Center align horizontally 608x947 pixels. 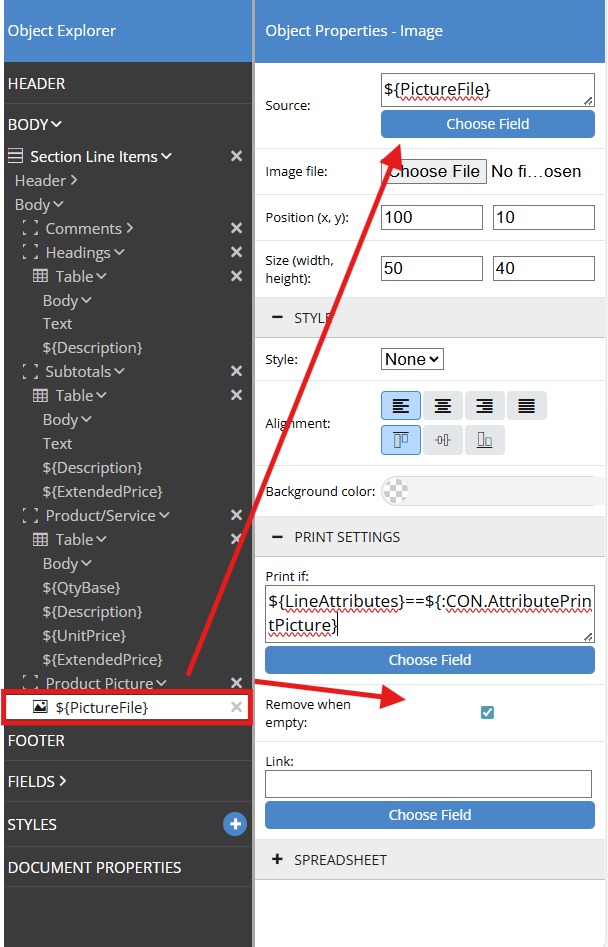click(x=443, y=405)
